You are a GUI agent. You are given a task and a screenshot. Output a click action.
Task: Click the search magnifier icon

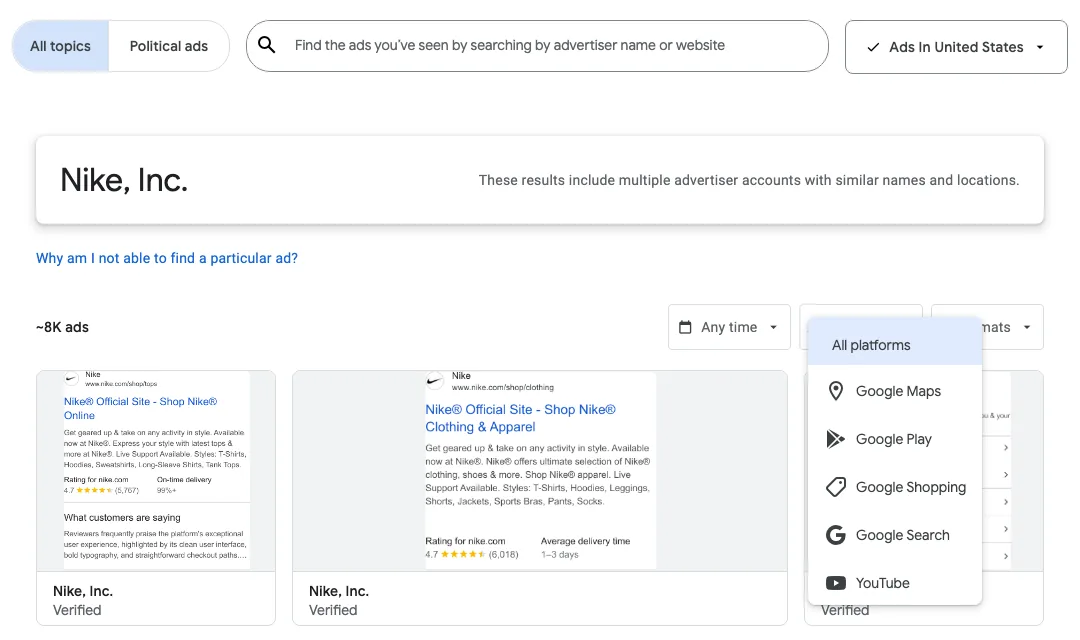[x=267, y=45]
